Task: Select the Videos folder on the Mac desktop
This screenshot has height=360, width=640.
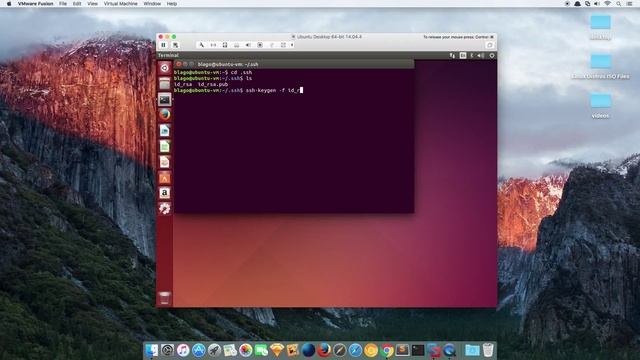Action: pyautogui.click(x=600, y=106)
